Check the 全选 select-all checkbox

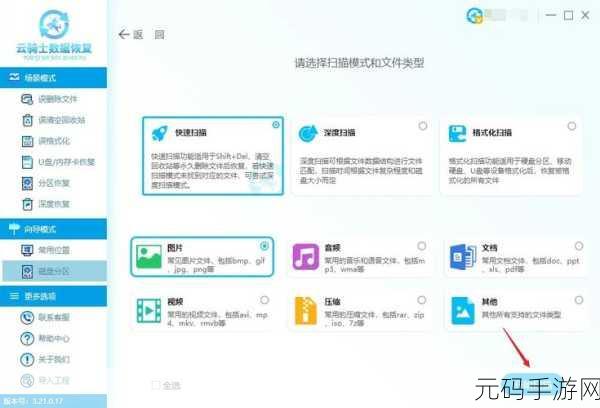coord(156,385)
